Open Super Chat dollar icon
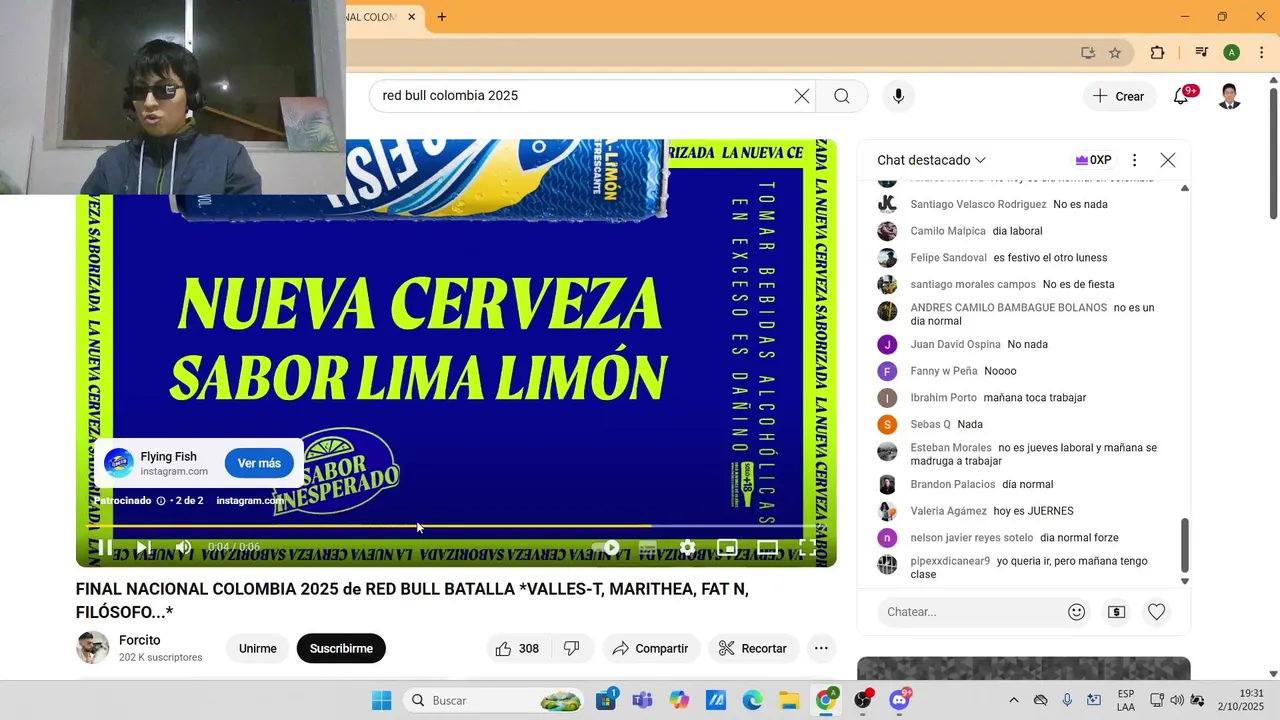1280x720 pixels. click(x=1117, y=612)
